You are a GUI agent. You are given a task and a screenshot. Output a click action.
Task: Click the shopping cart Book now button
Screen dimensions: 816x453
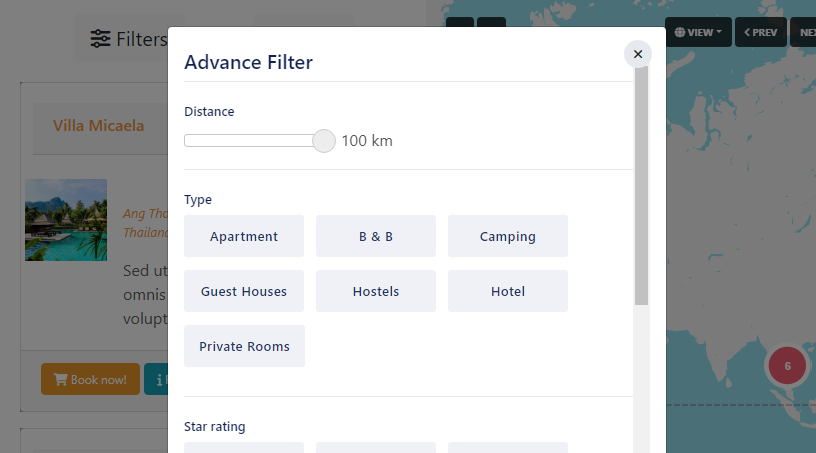point(90,379)
